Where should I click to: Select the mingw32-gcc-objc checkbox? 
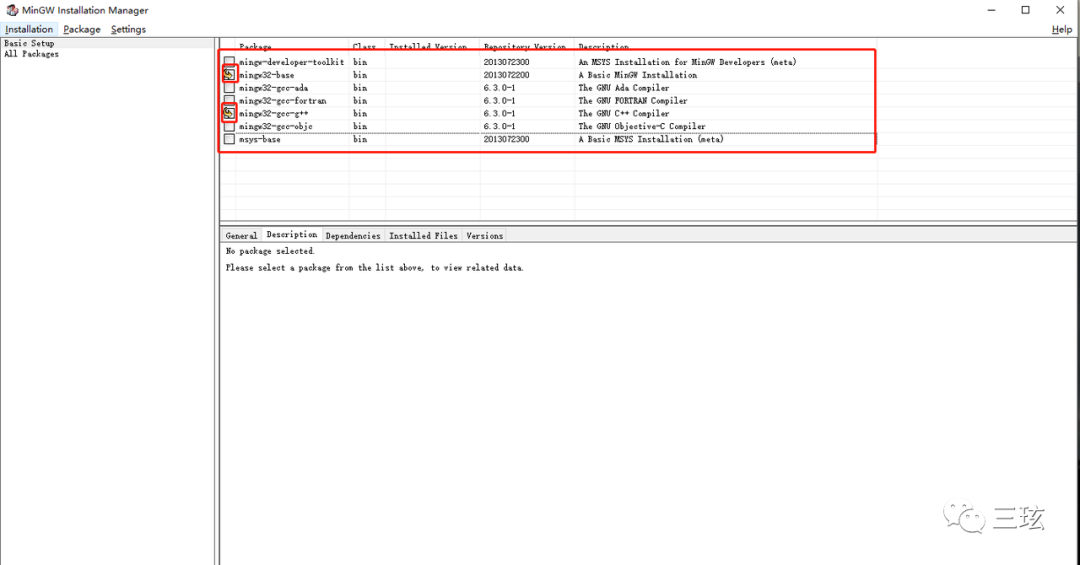point(229,127)
